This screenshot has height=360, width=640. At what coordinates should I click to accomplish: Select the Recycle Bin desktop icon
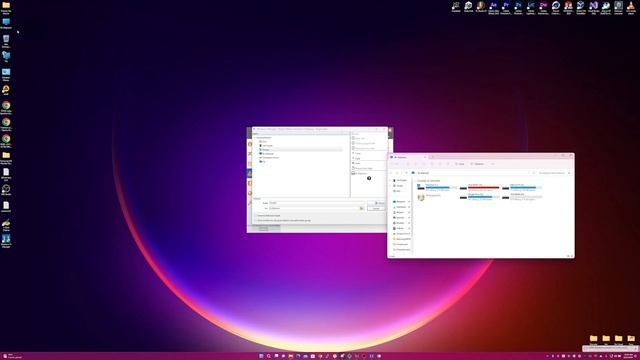coord(6,41)
